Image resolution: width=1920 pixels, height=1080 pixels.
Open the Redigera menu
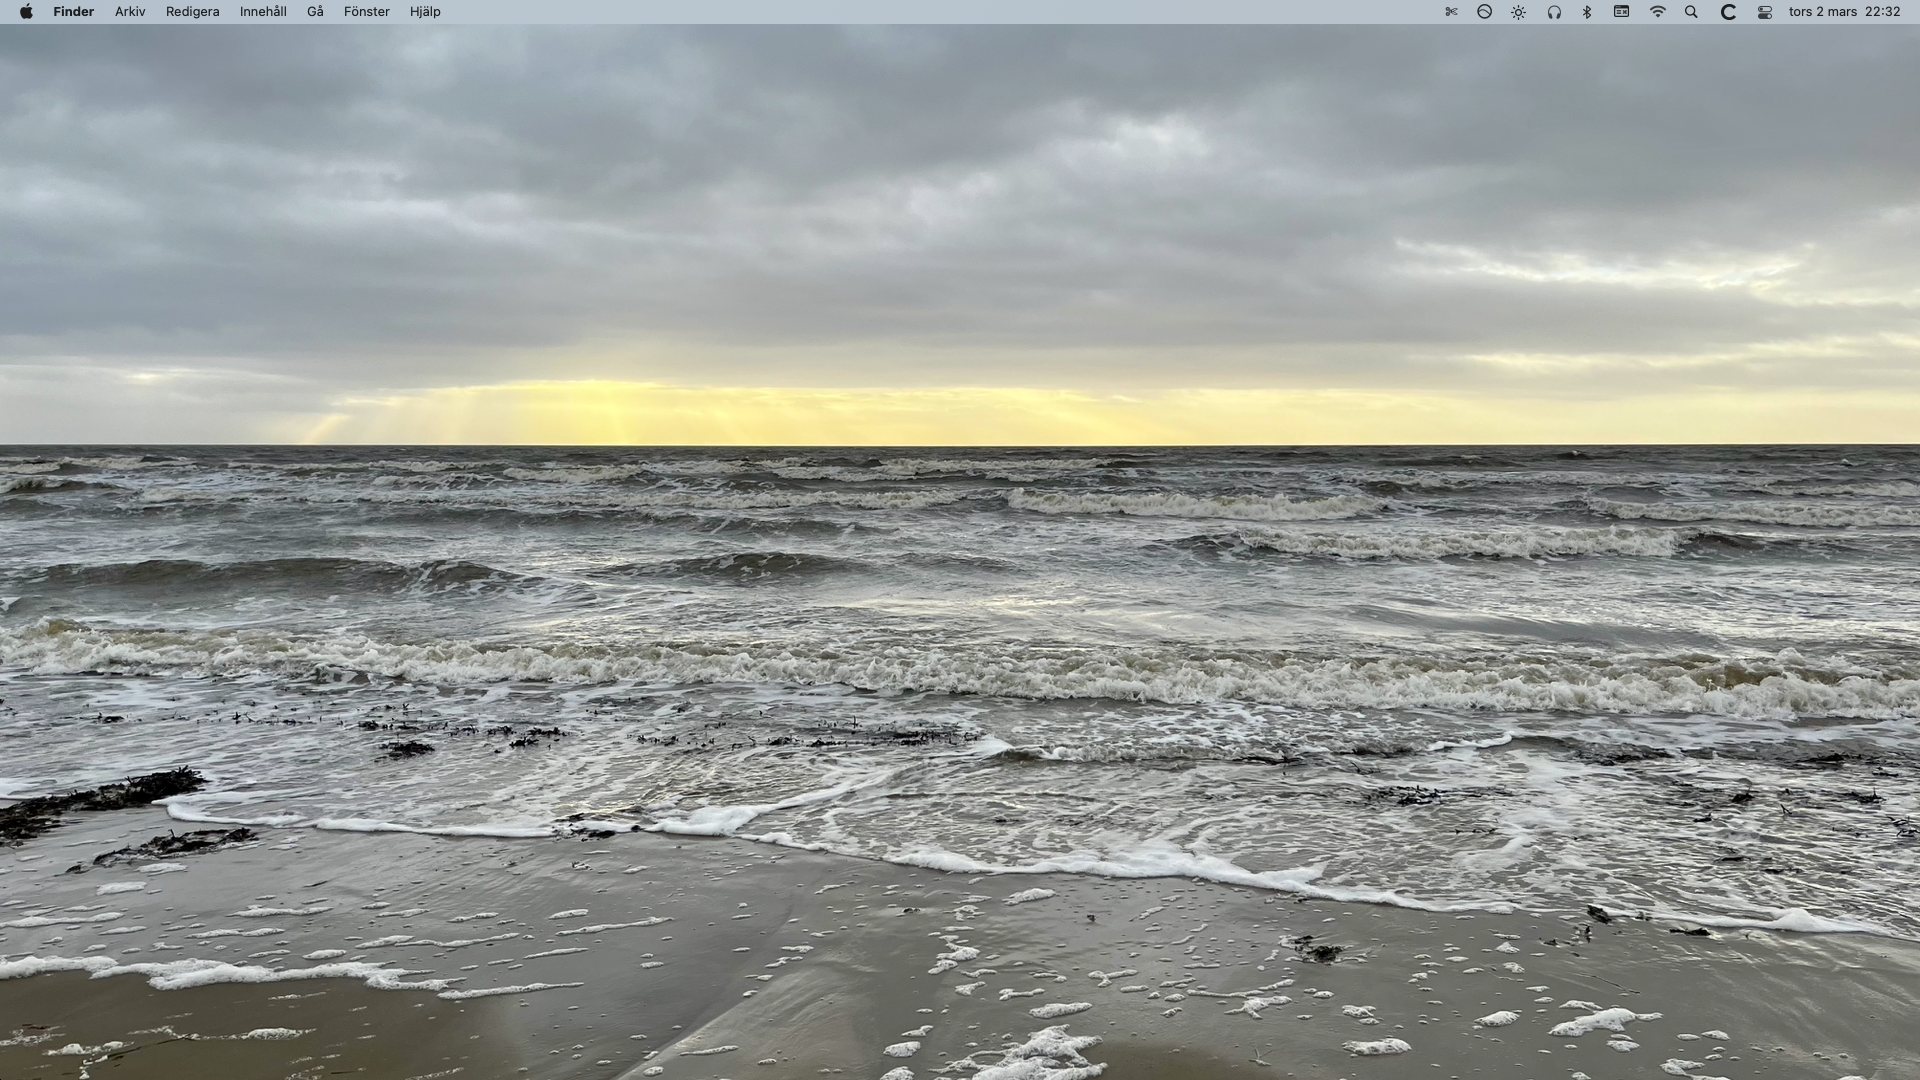(192, 12)
